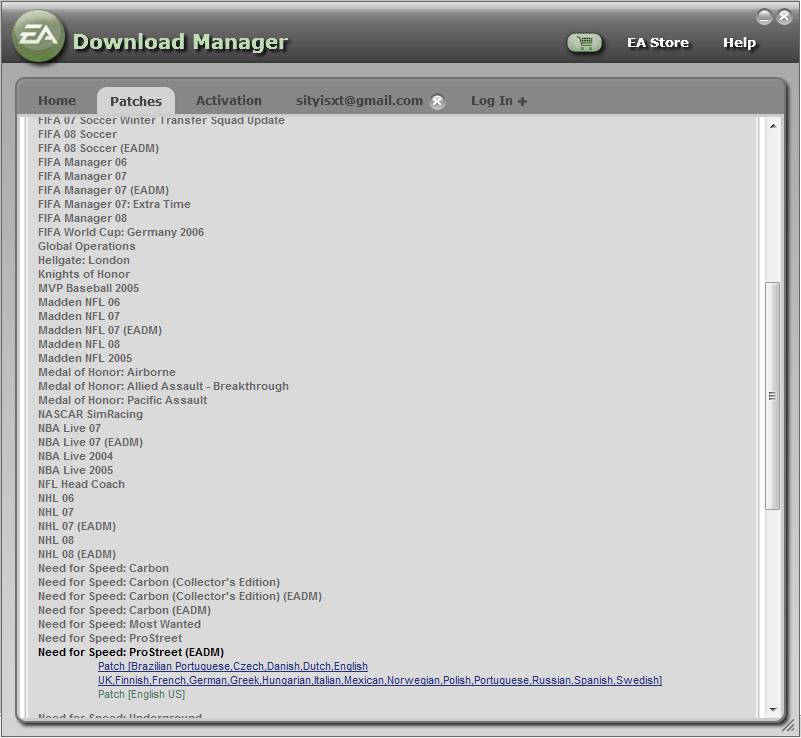Open the EA Store link

[x=657, y=43]
